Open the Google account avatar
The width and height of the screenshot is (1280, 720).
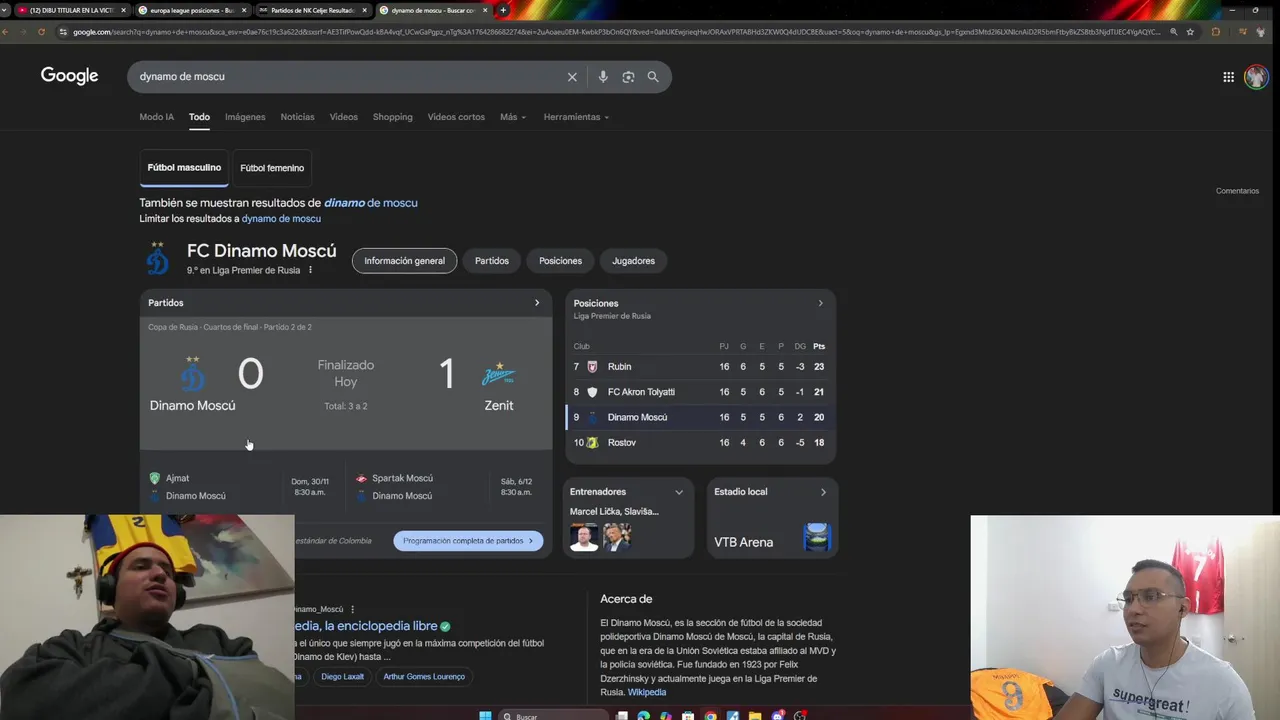click(x=1256, y=77)
